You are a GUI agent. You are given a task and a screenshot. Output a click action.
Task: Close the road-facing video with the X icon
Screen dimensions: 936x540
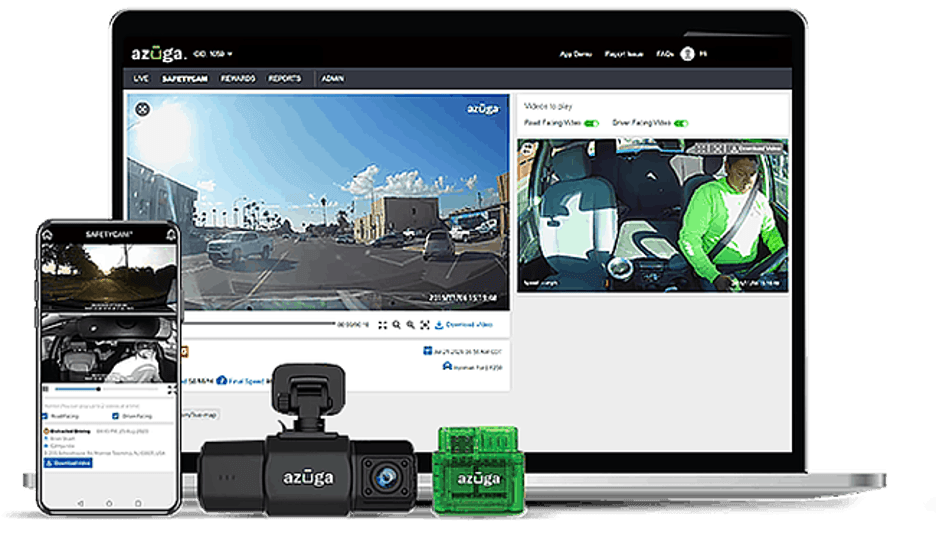143,109
